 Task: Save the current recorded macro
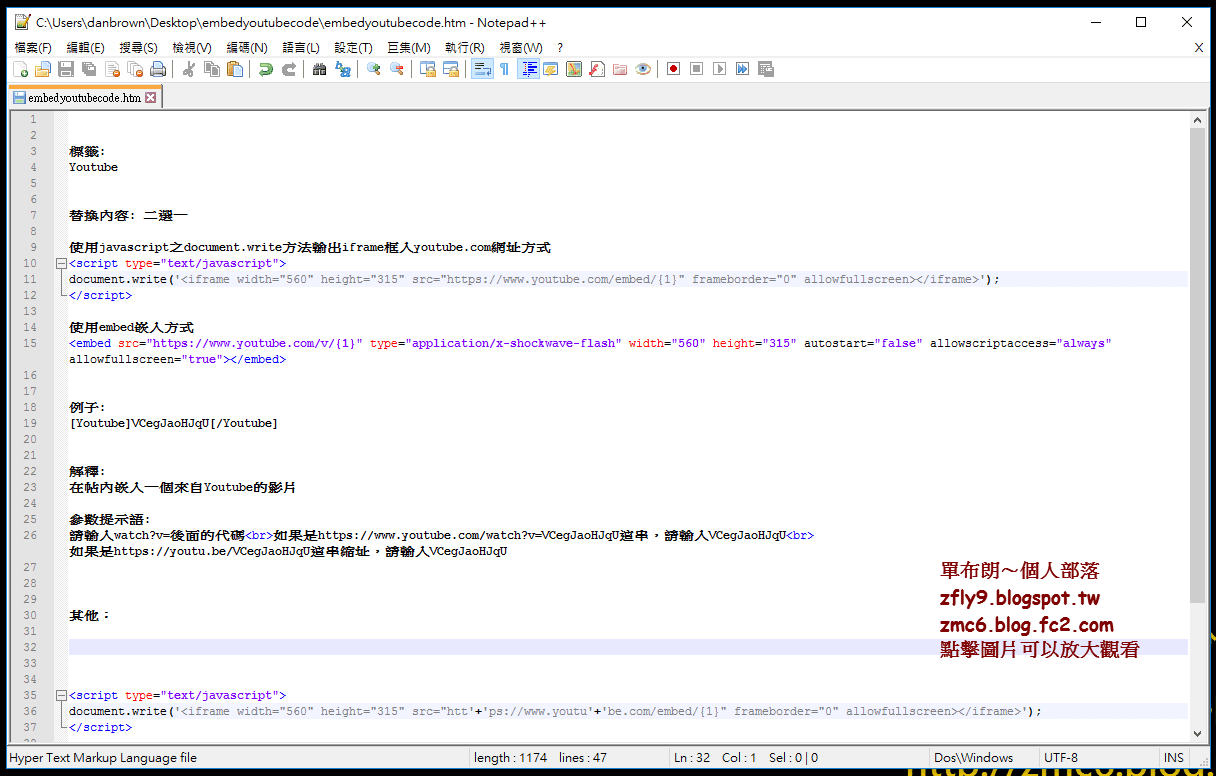766,69
